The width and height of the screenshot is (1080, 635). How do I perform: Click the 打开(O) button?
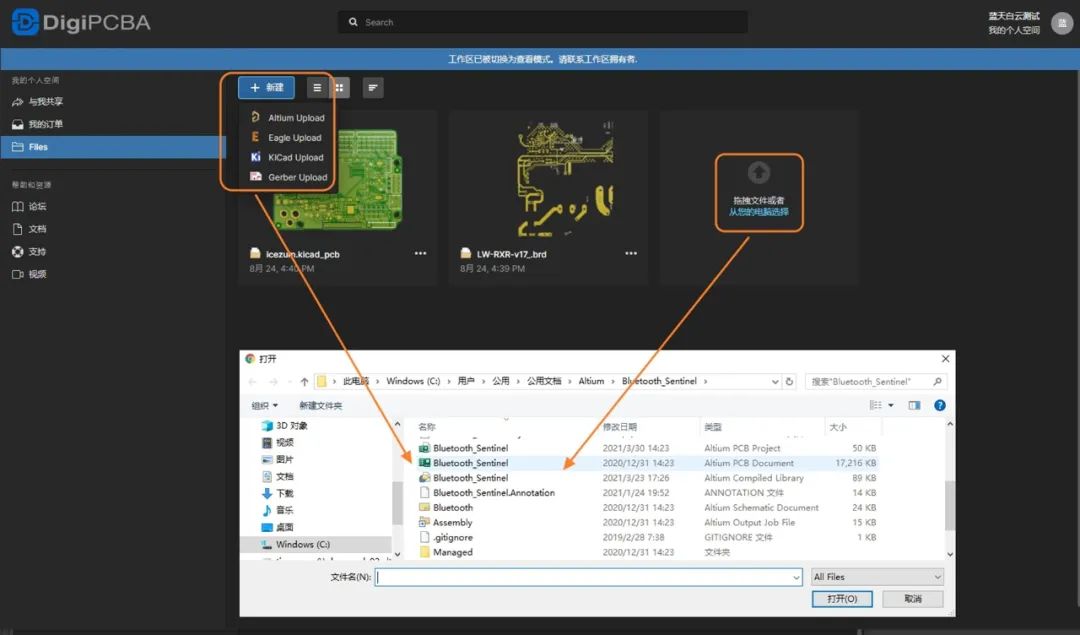842,599
